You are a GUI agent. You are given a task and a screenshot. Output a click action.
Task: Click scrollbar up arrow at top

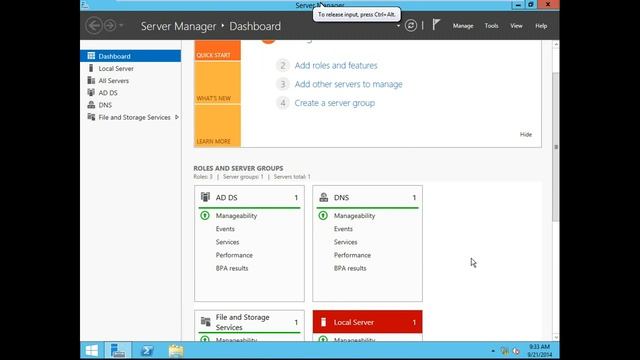tap(556, 44)
